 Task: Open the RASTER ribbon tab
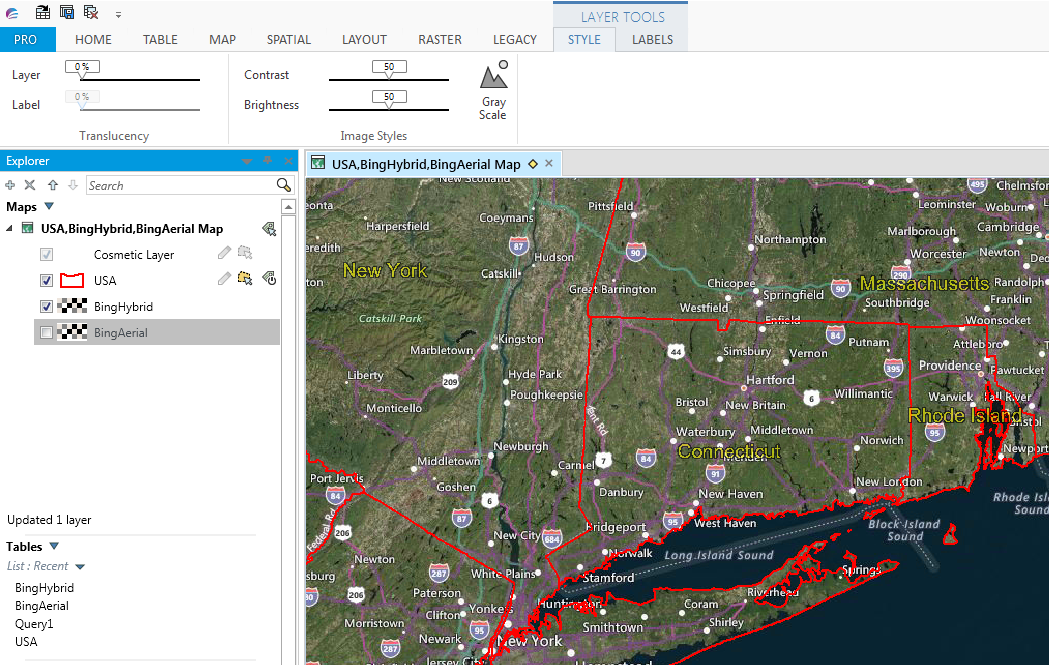click(x=439, y=39)
